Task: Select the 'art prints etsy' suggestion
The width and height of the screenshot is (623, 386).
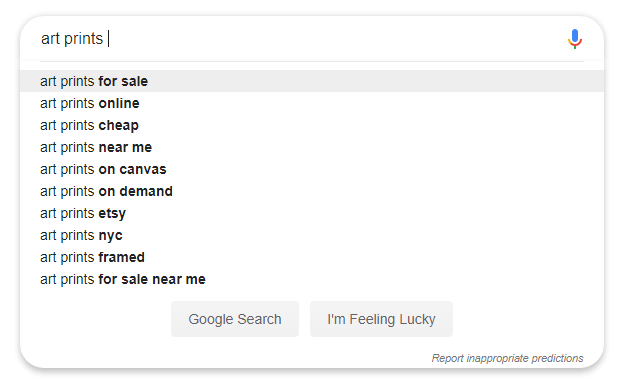Action: coord(312,213)
